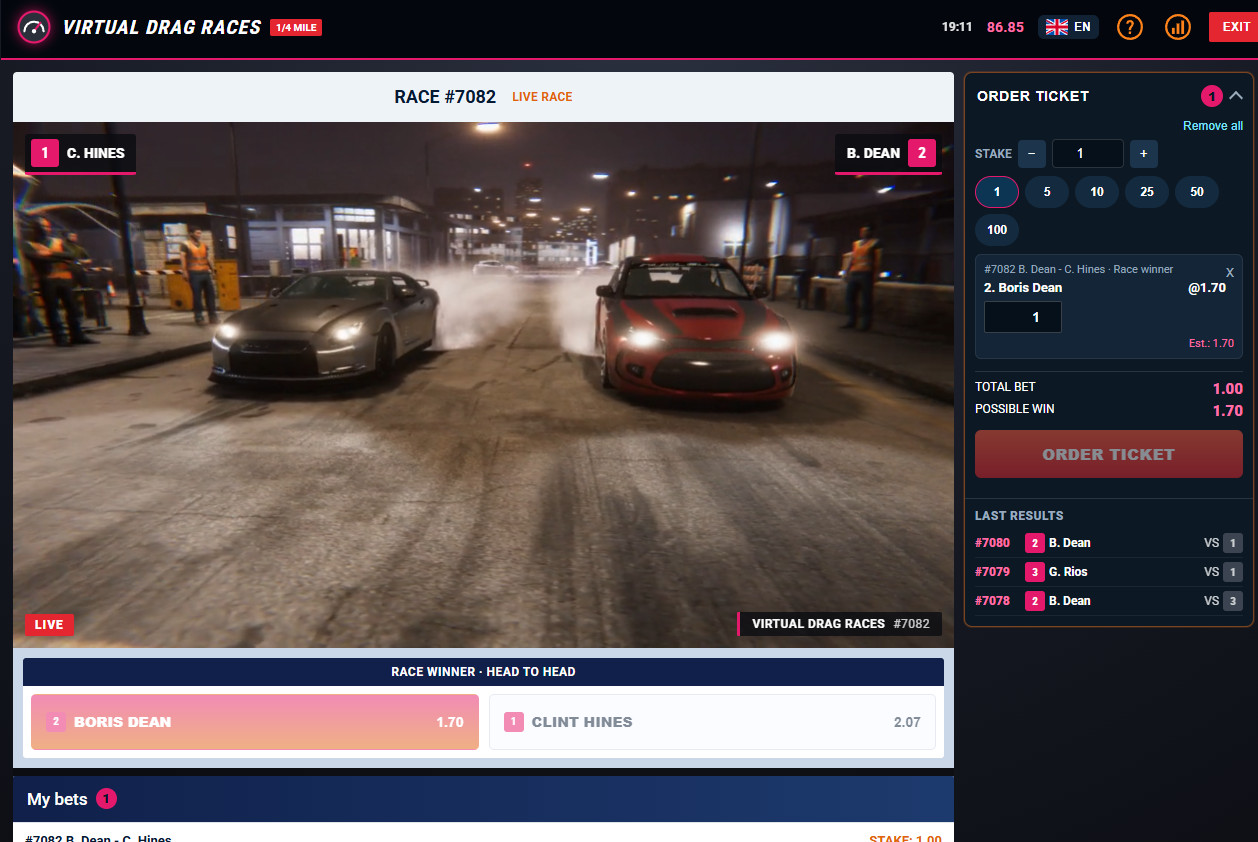Click the bet slip stake field
1258x842 pixels.
(1023, 317)
